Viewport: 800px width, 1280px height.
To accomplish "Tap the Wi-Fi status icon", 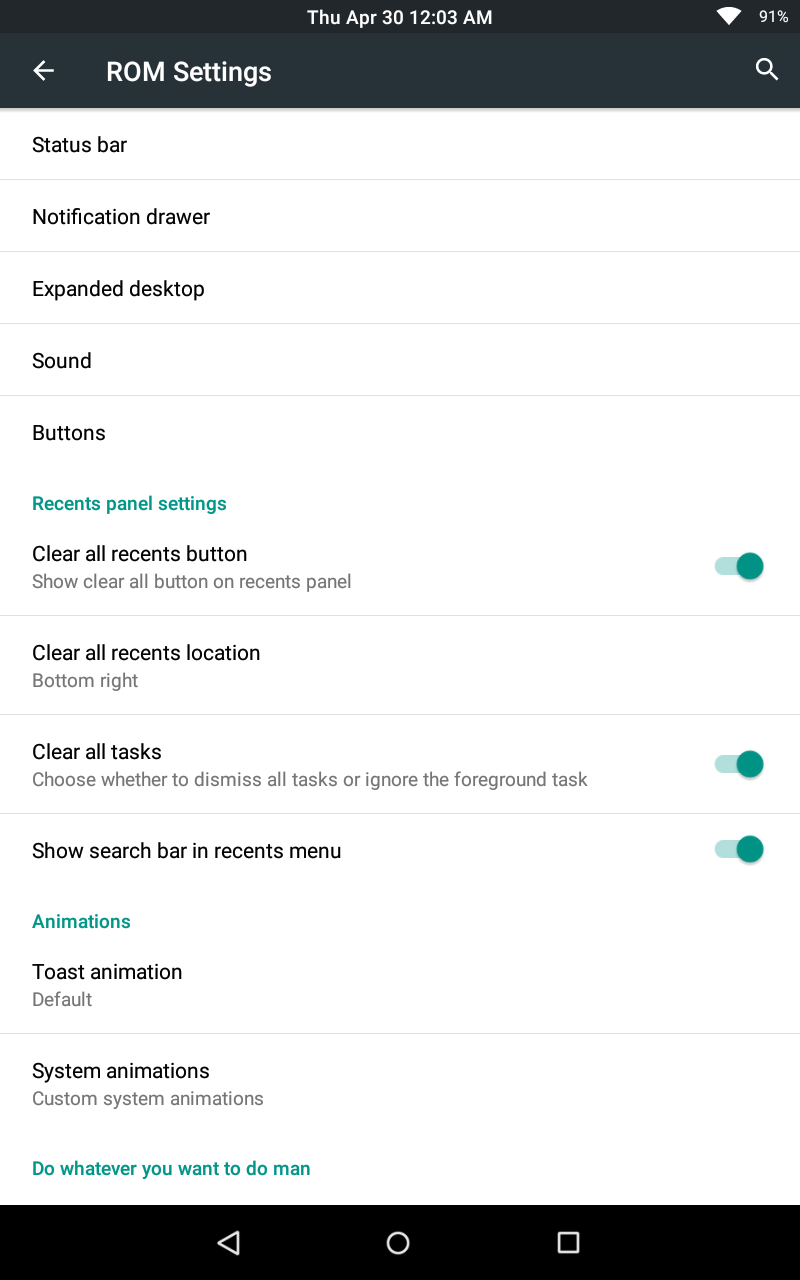I will [729, 16].
